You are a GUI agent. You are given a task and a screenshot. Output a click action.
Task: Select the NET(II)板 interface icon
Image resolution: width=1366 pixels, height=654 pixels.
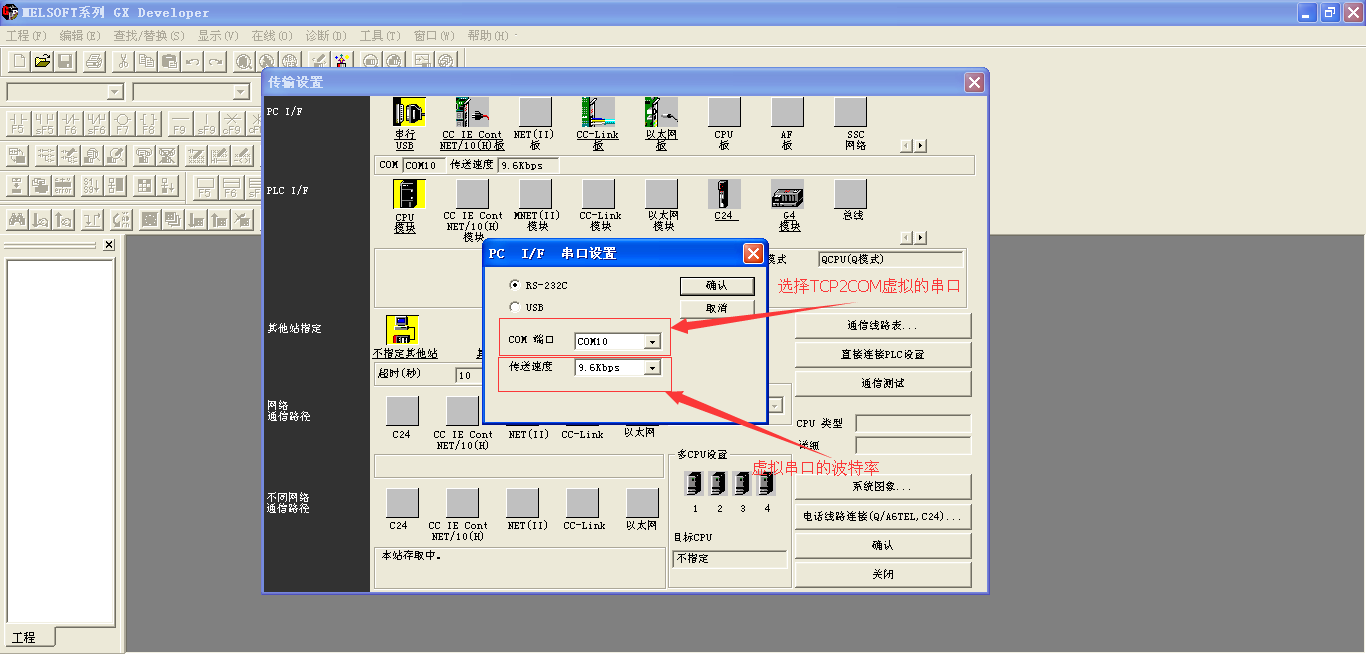535,112
